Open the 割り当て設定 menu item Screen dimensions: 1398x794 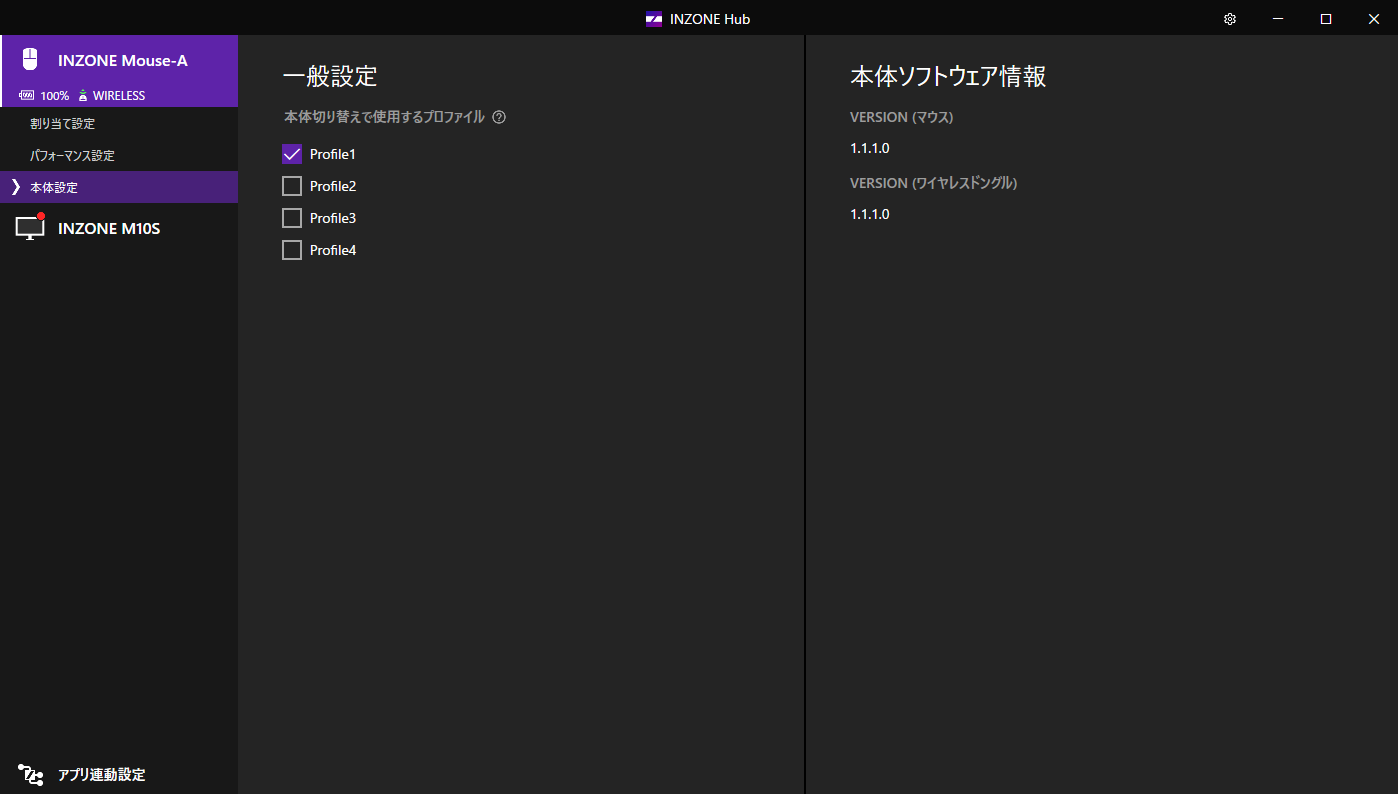point(62,124)
